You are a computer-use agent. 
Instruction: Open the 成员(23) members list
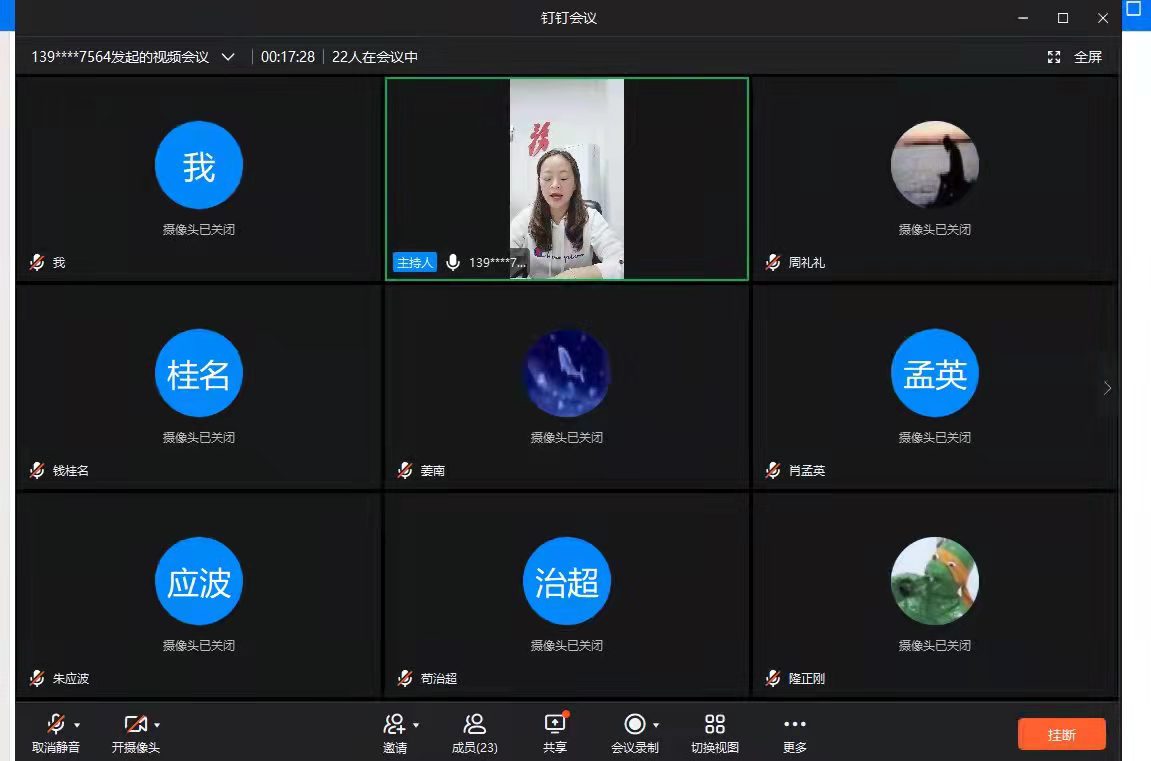pos(474,724)
